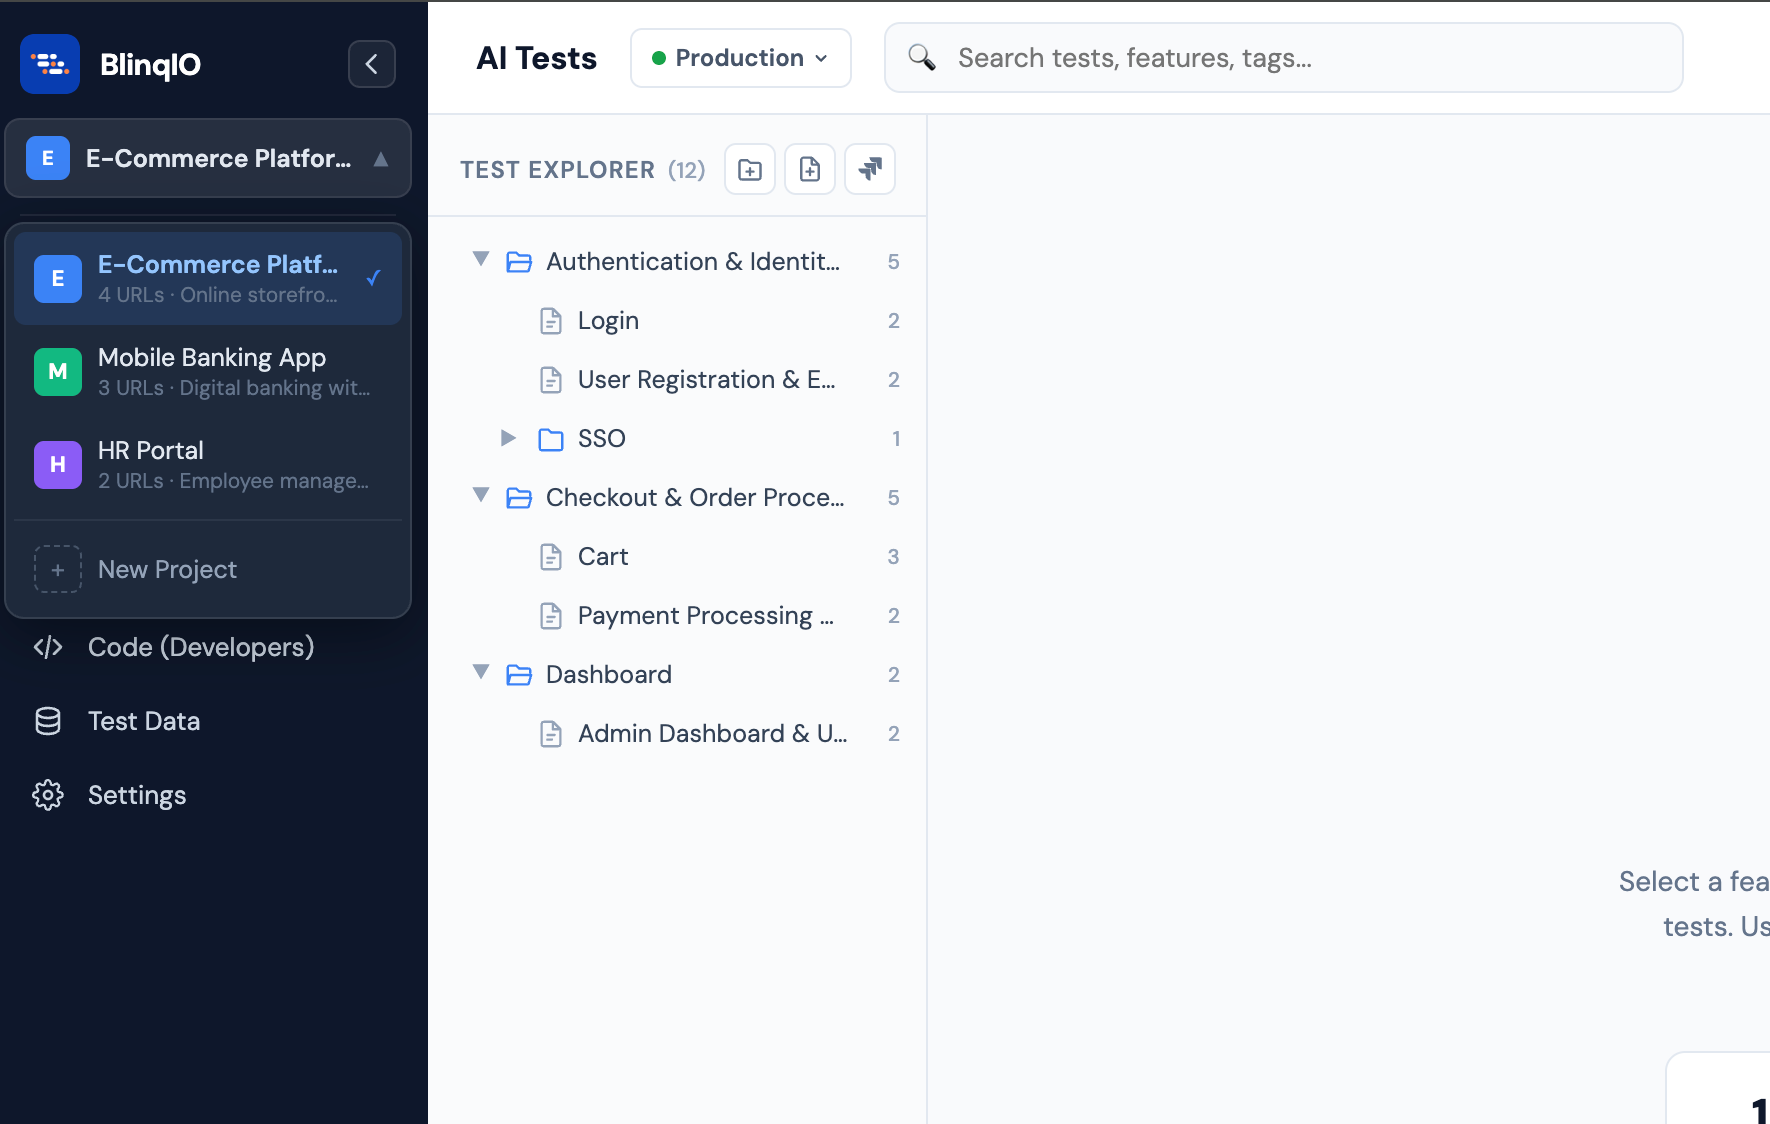Image resolution: width=1770 pixels, height=1124 pixels.
Task: Select the AI Tests section
Action: coord(536,57)
